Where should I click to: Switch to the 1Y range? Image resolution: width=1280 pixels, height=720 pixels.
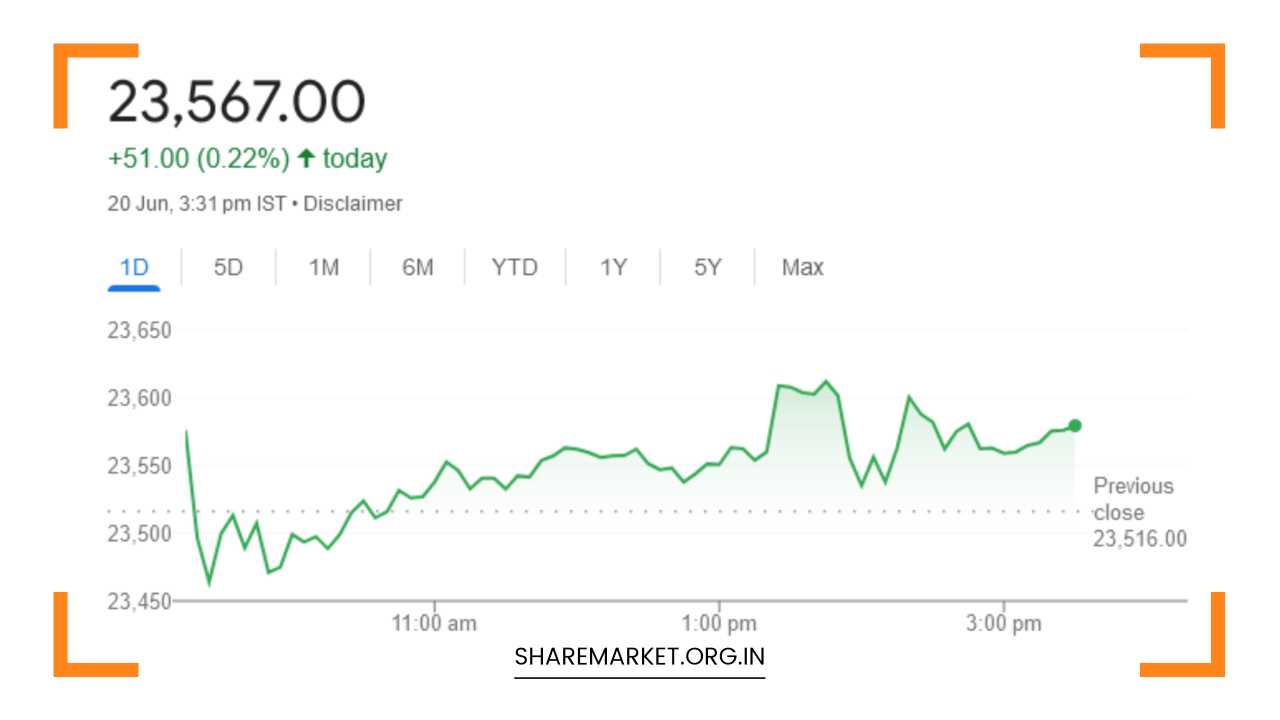click(614, 267)
